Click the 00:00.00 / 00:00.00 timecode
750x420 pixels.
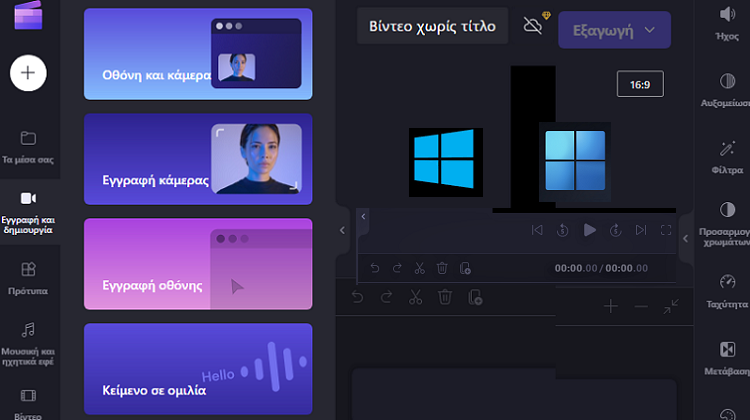click(x=601, y=268)
